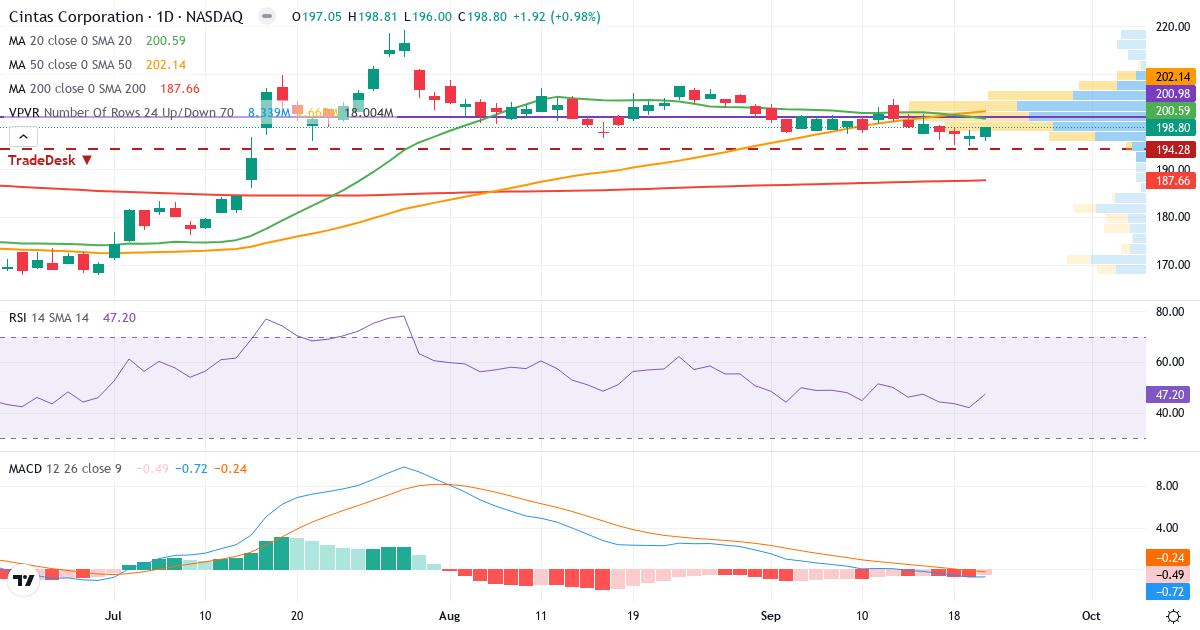Click the MACD legend value -0.24
1200x630 pixels.
pos(231,468)
